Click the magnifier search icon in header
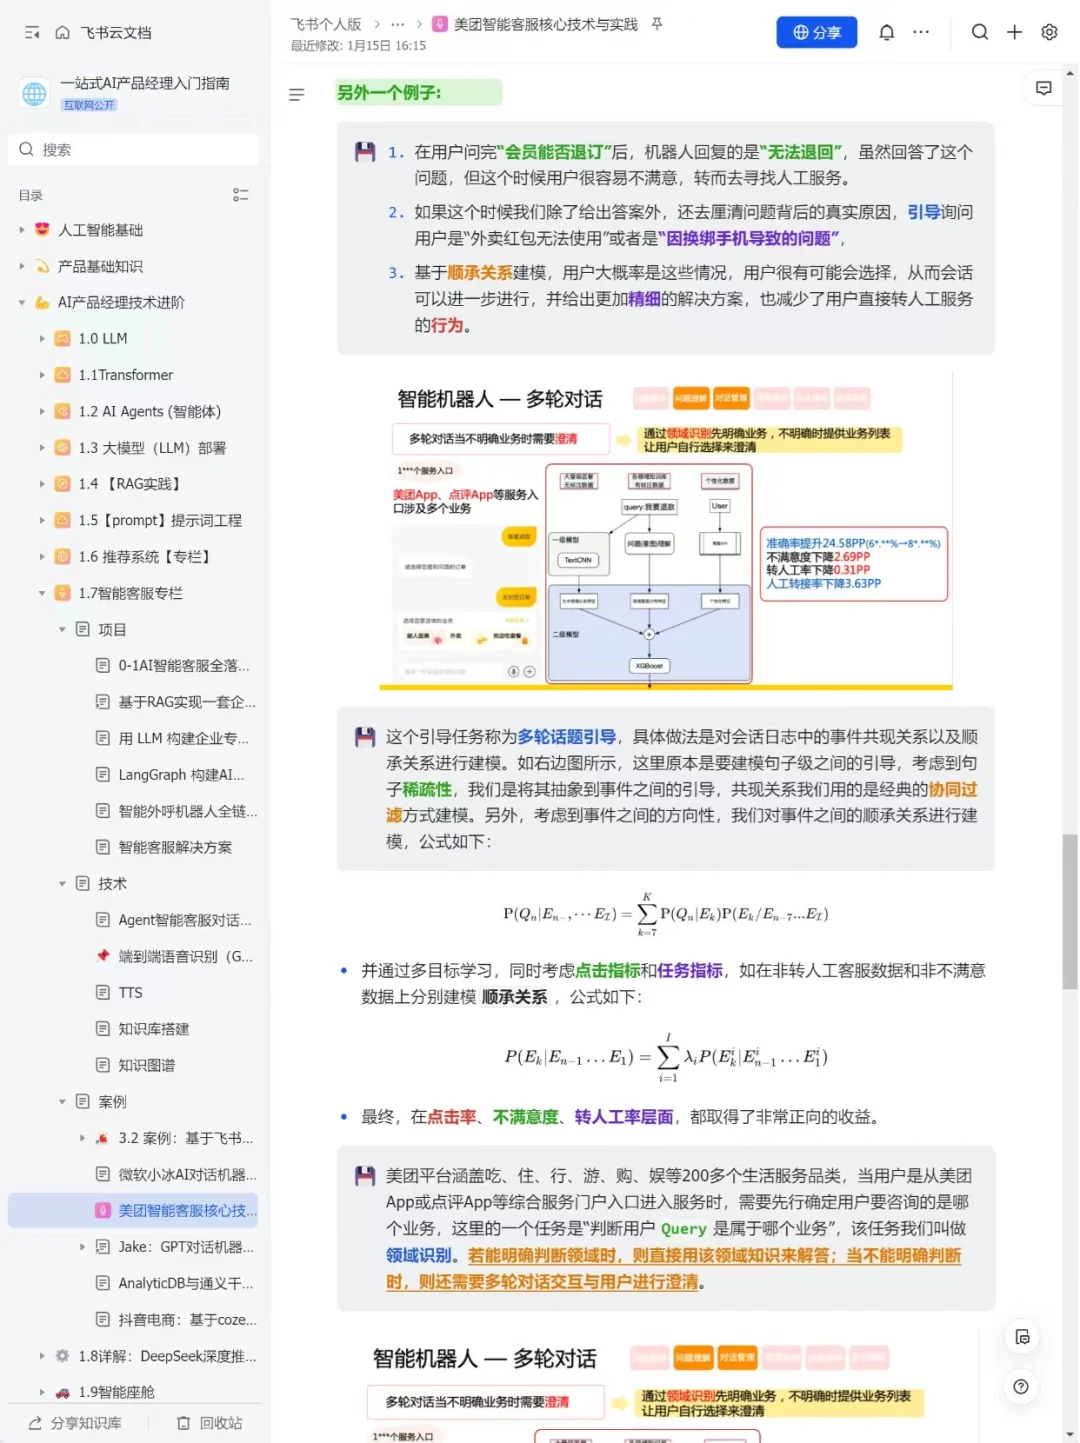This screenshot has height=1443, width=1080. 980,32
